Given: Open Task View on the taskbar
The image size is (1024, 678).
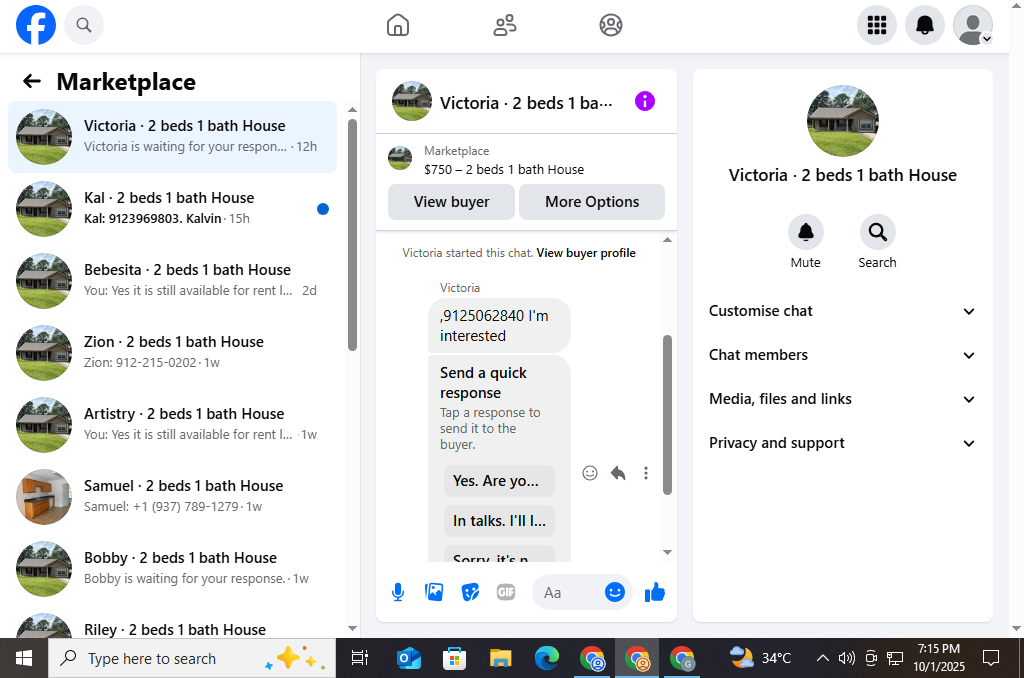Looking at the screenshot, I should (x=360, y=658).
